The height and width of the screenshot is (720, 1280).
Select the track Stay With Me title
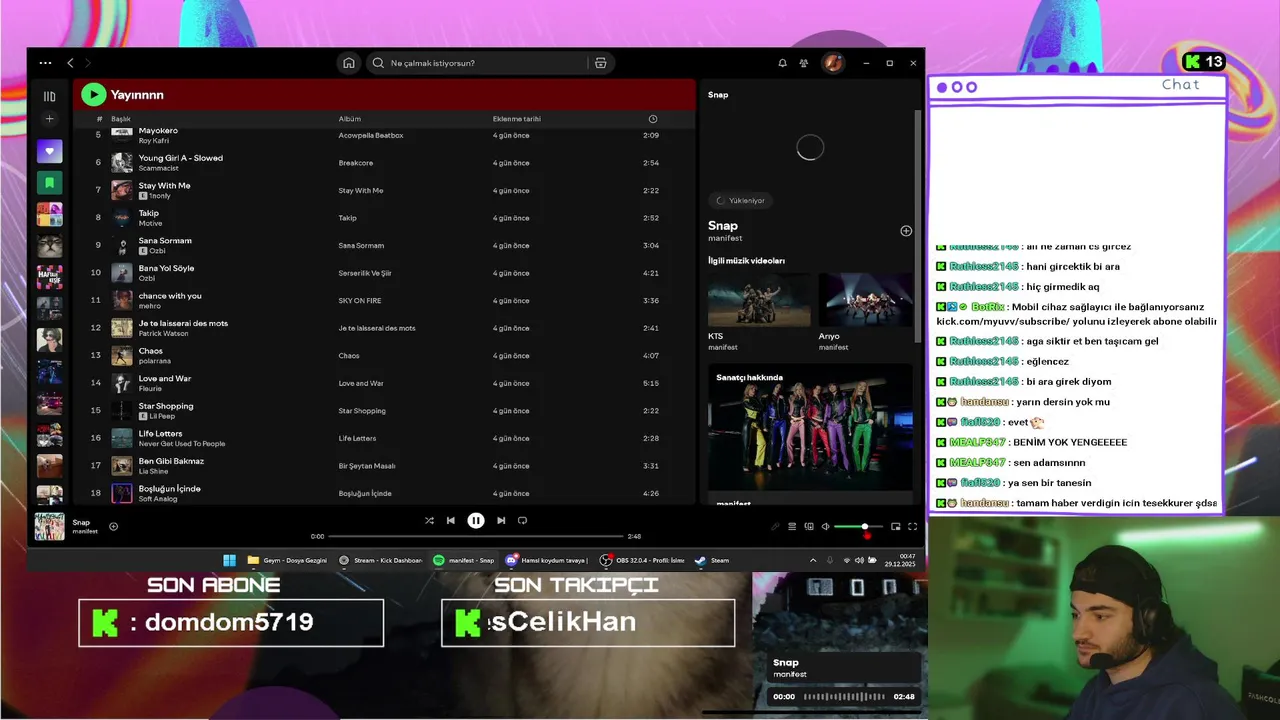[164, 185]
